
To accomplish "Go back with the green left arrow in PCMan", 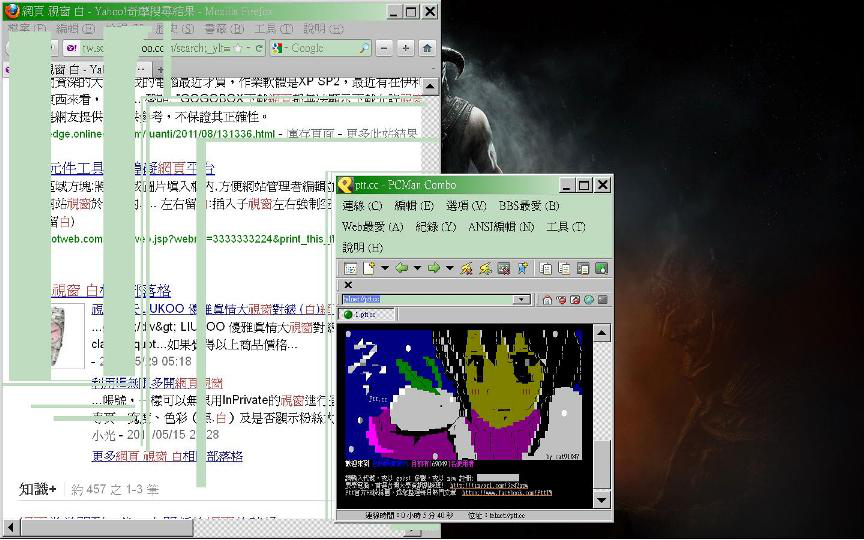I will 402,268.
